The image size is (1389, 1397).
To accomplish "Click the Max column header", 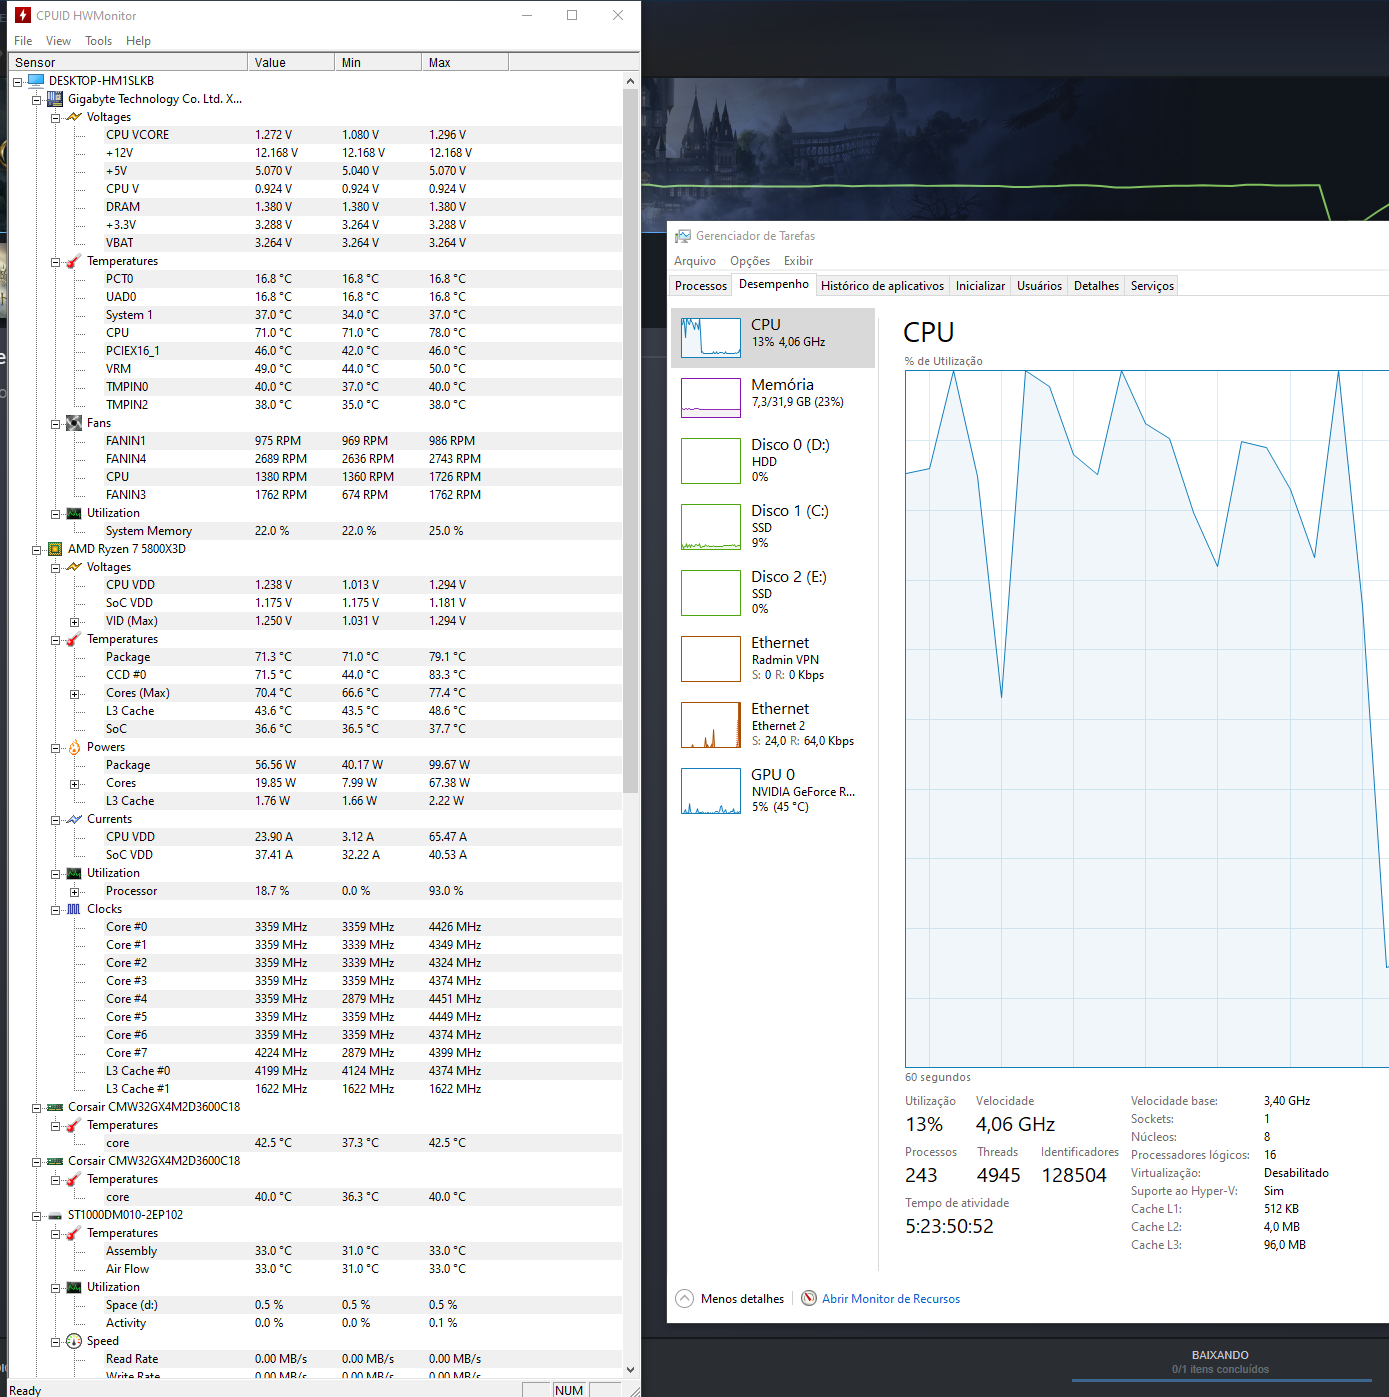I will [465, 62].
